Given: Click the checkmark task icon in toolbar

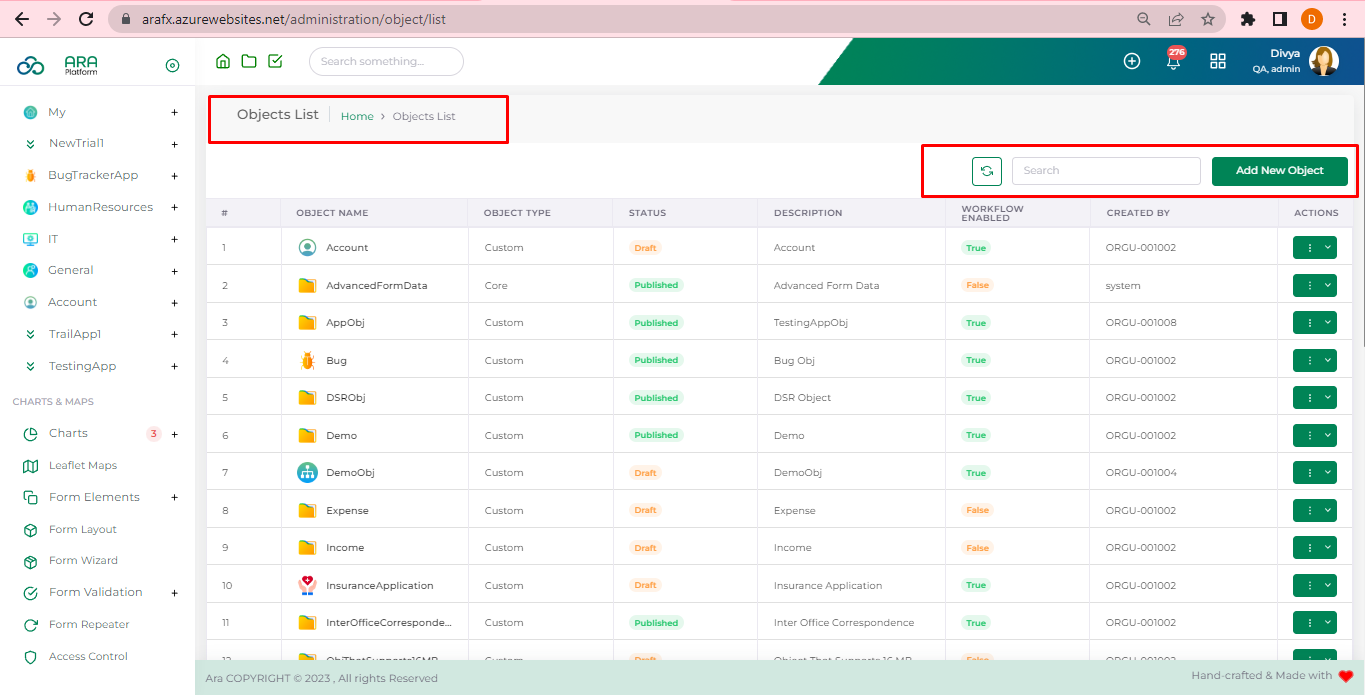Looking at the screenshot, I should 275,62.
